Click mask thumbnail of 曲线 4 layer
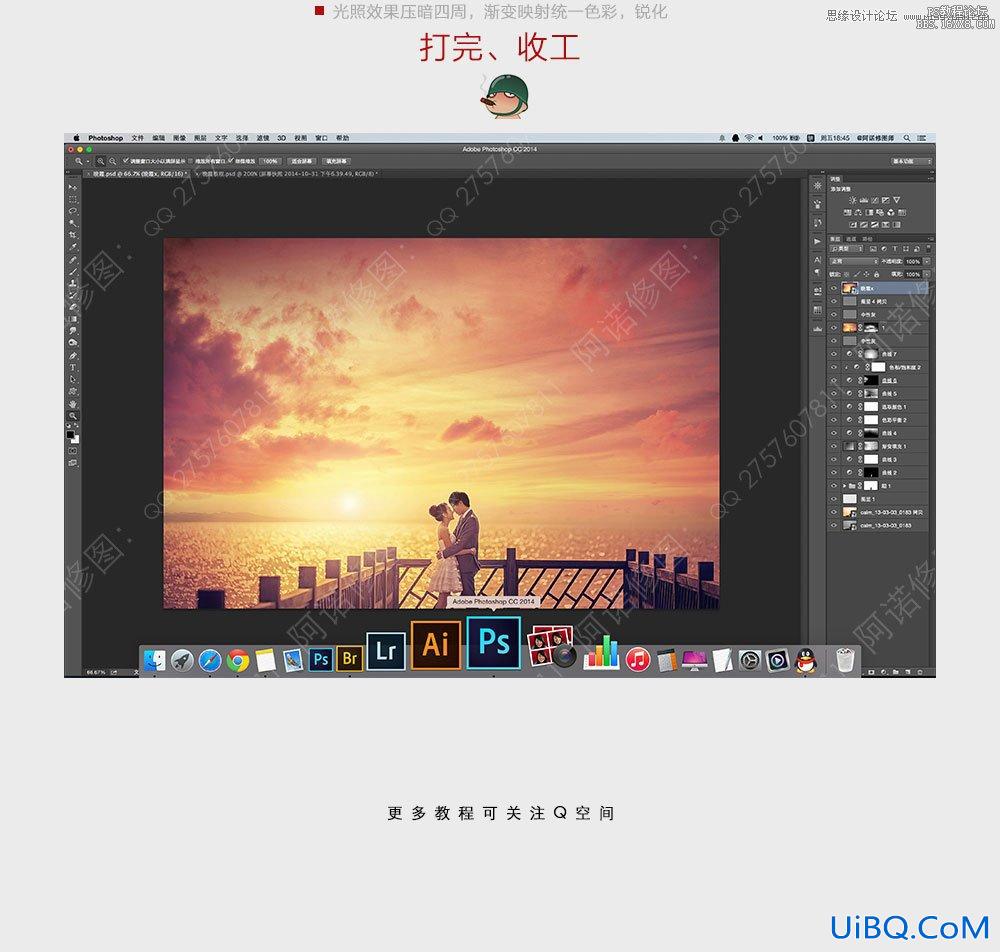The image size is (1000, 952). click(871, 433)
